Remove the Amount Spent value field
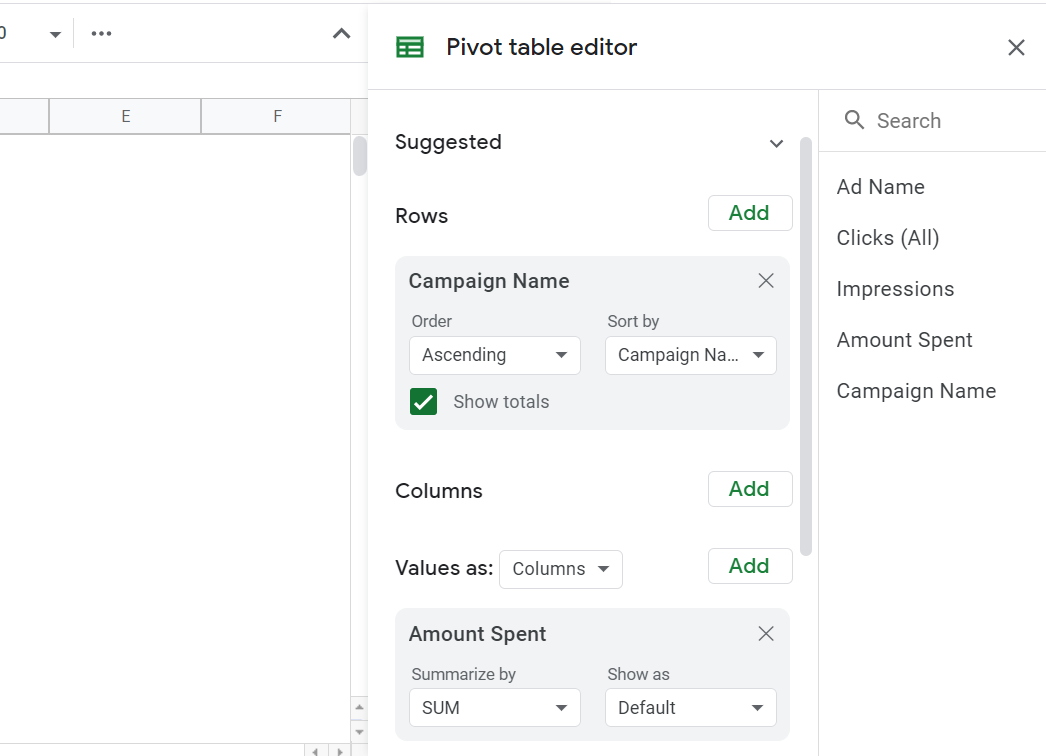The image size is (1046, 756). (x=766, y=634)
